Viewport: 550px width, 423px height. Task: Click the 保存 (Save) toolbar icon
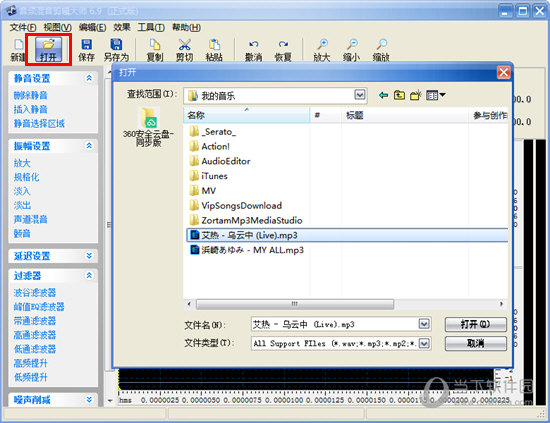[x=86, y=49]
